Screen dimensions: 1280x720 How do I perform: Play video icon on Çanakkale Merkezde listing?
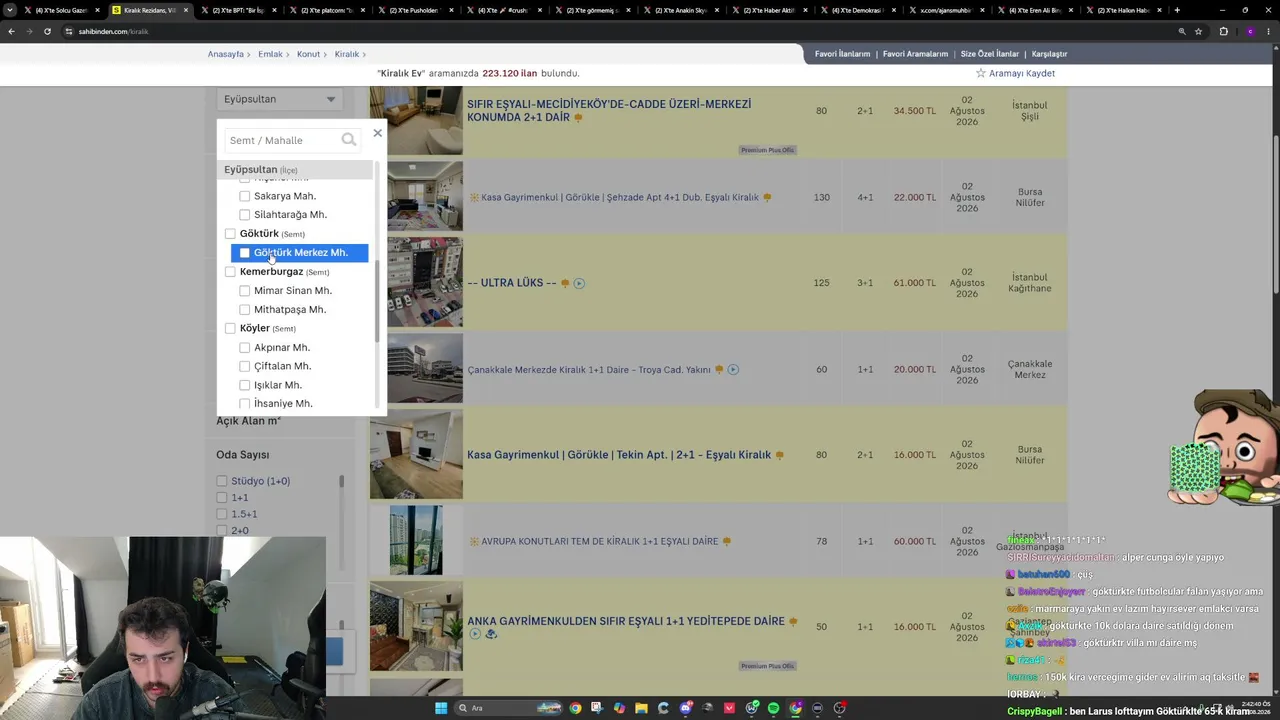pyautogui.click(x=733, y=370)
